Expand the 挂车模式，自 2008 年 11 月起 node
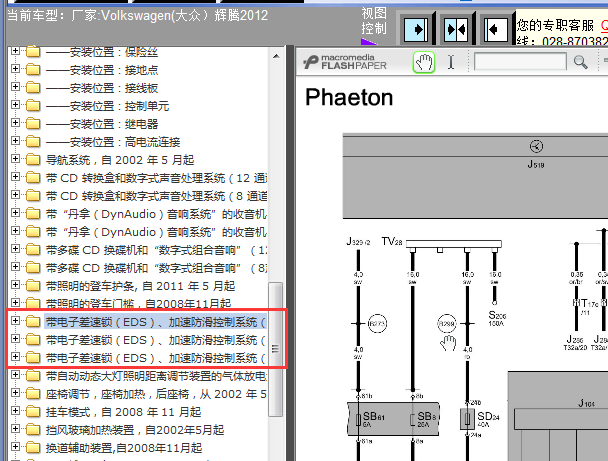 (15, 411)
